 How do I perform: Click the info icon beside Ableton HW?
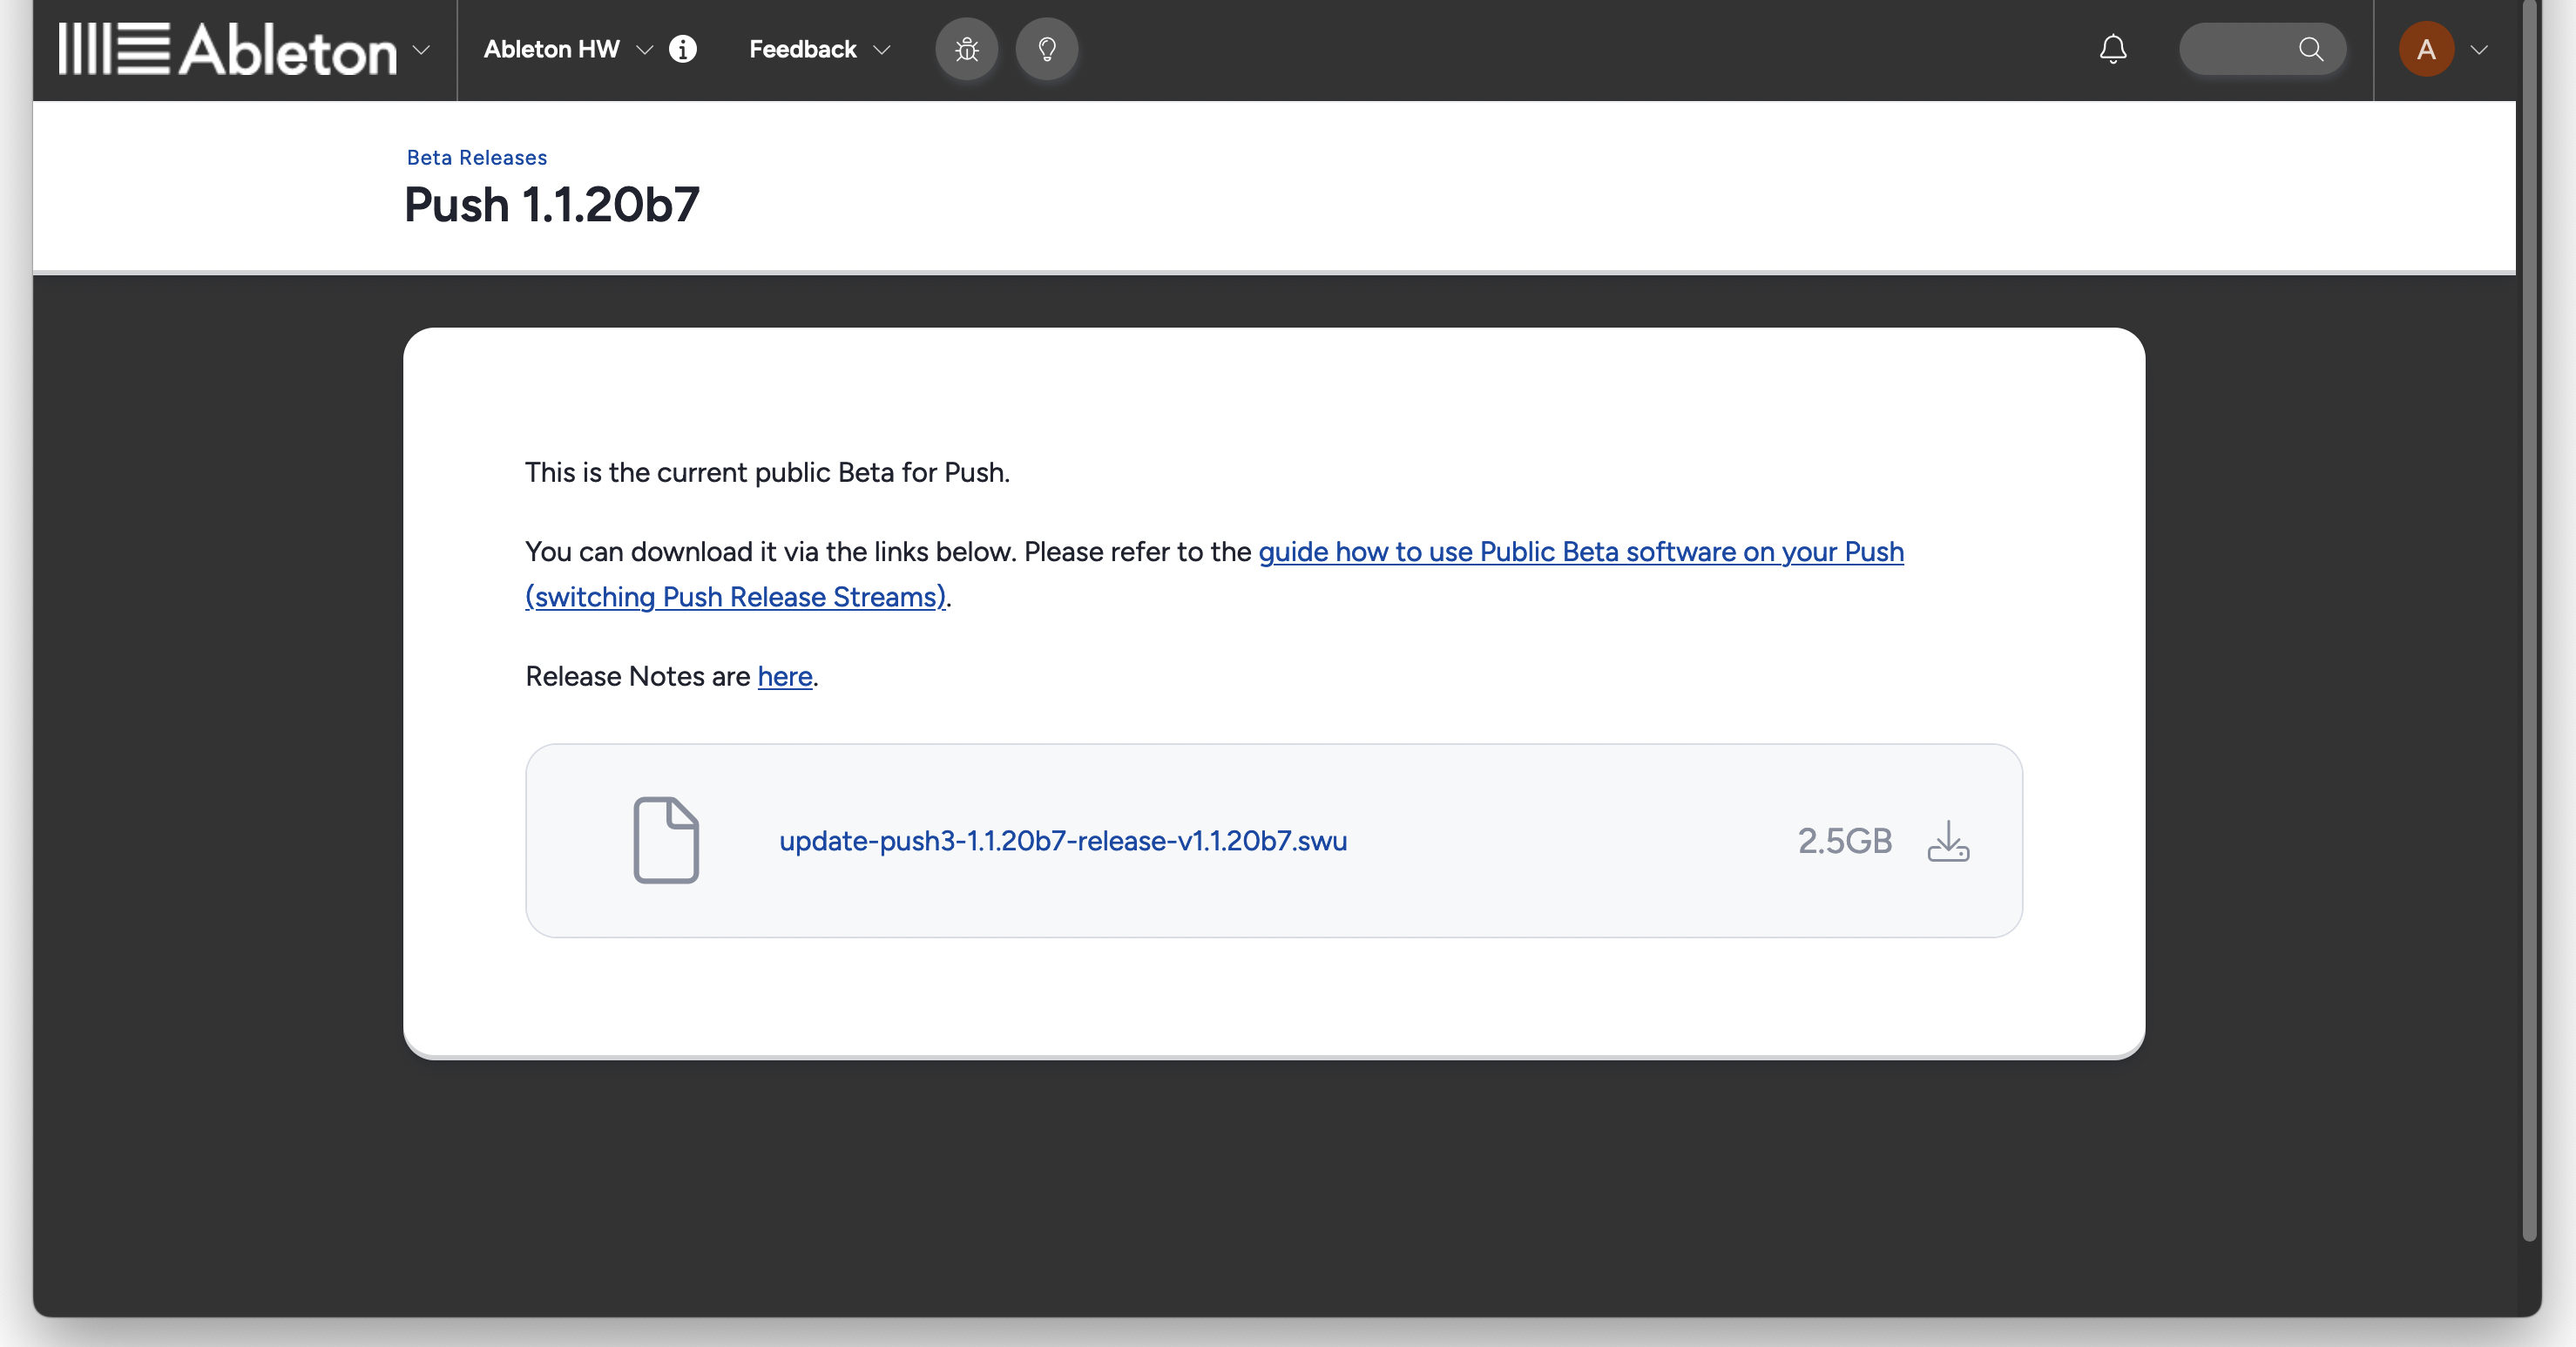coord(683,49)
